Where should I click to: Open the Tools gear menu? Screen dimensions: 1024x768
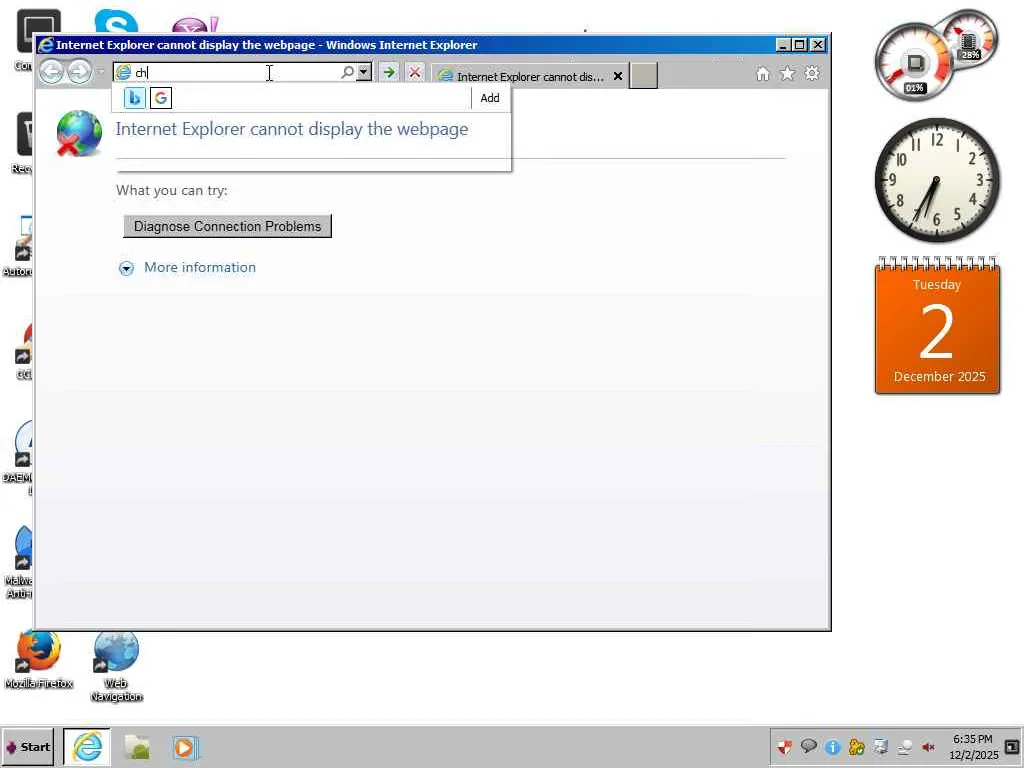pyautogui.click(x=812, y=73)
